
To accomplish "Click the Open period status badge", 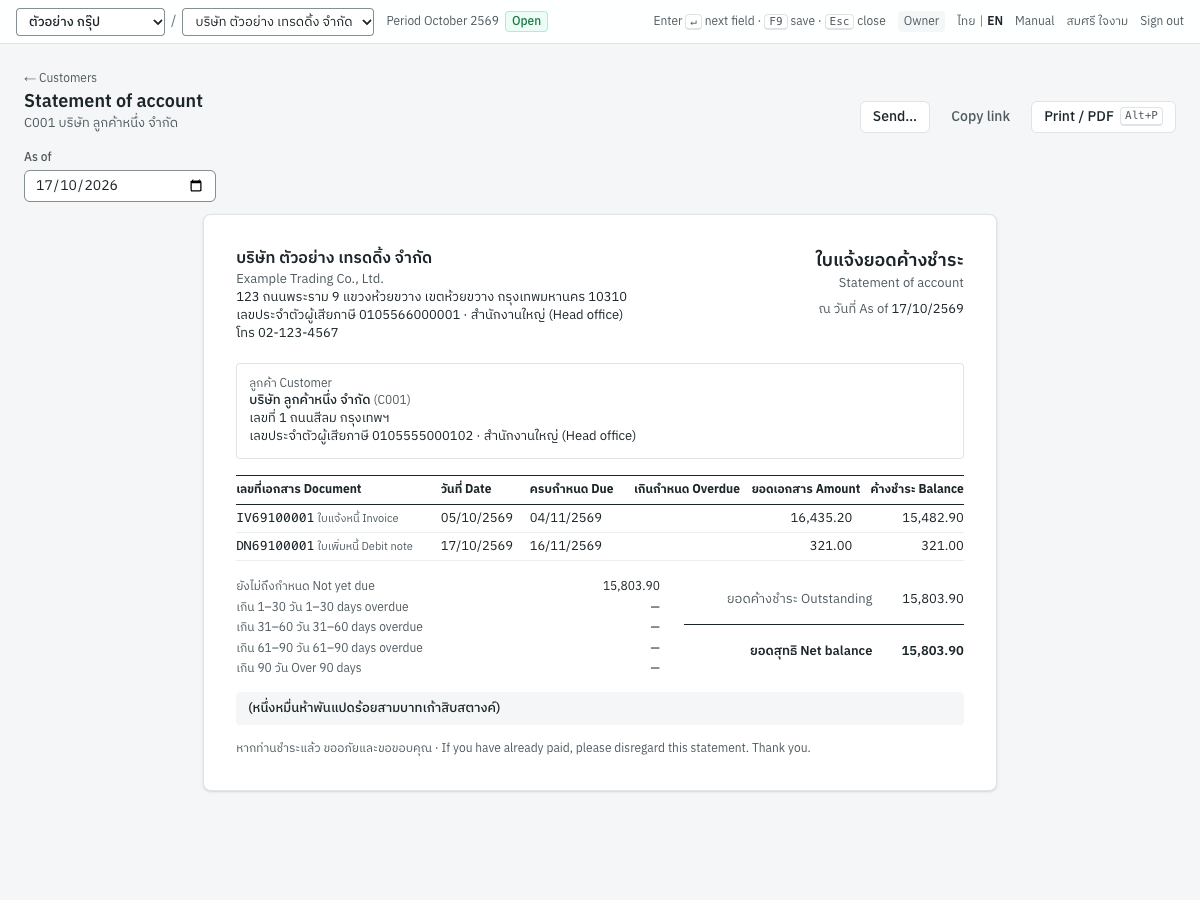I will [526, 21].
